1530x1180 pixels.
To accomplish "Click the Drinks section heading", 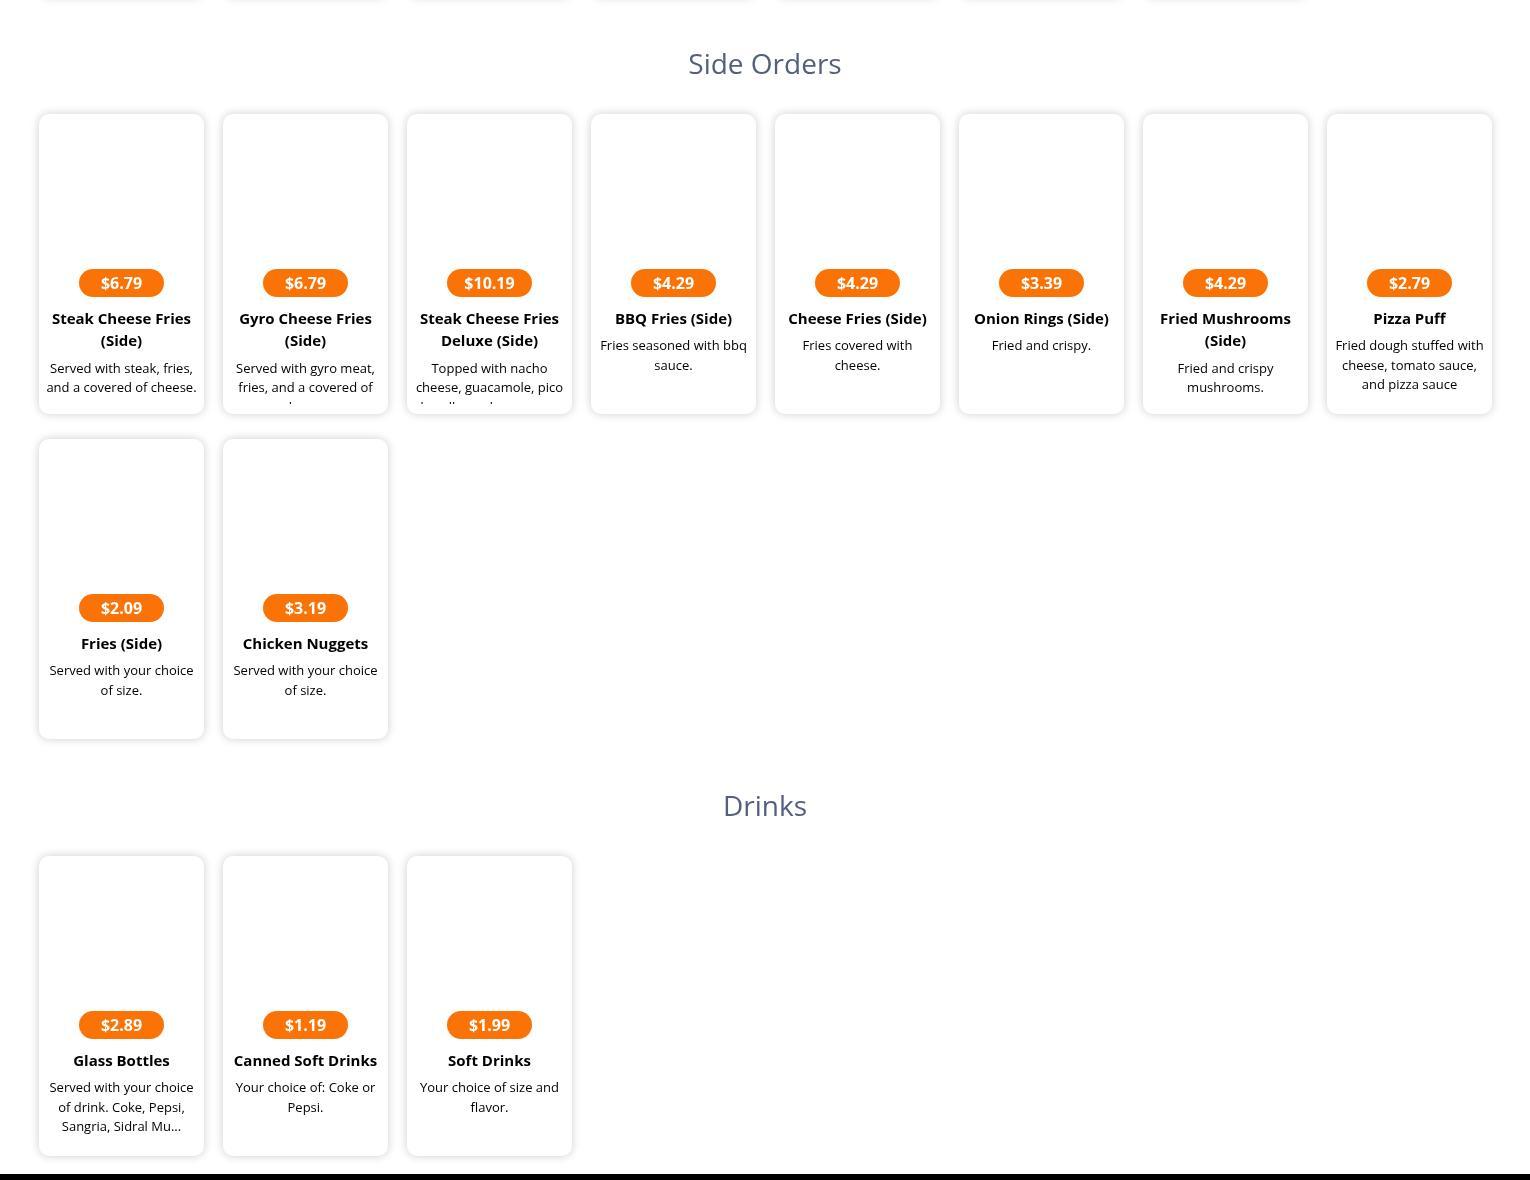I will click(x=764, y=806).
